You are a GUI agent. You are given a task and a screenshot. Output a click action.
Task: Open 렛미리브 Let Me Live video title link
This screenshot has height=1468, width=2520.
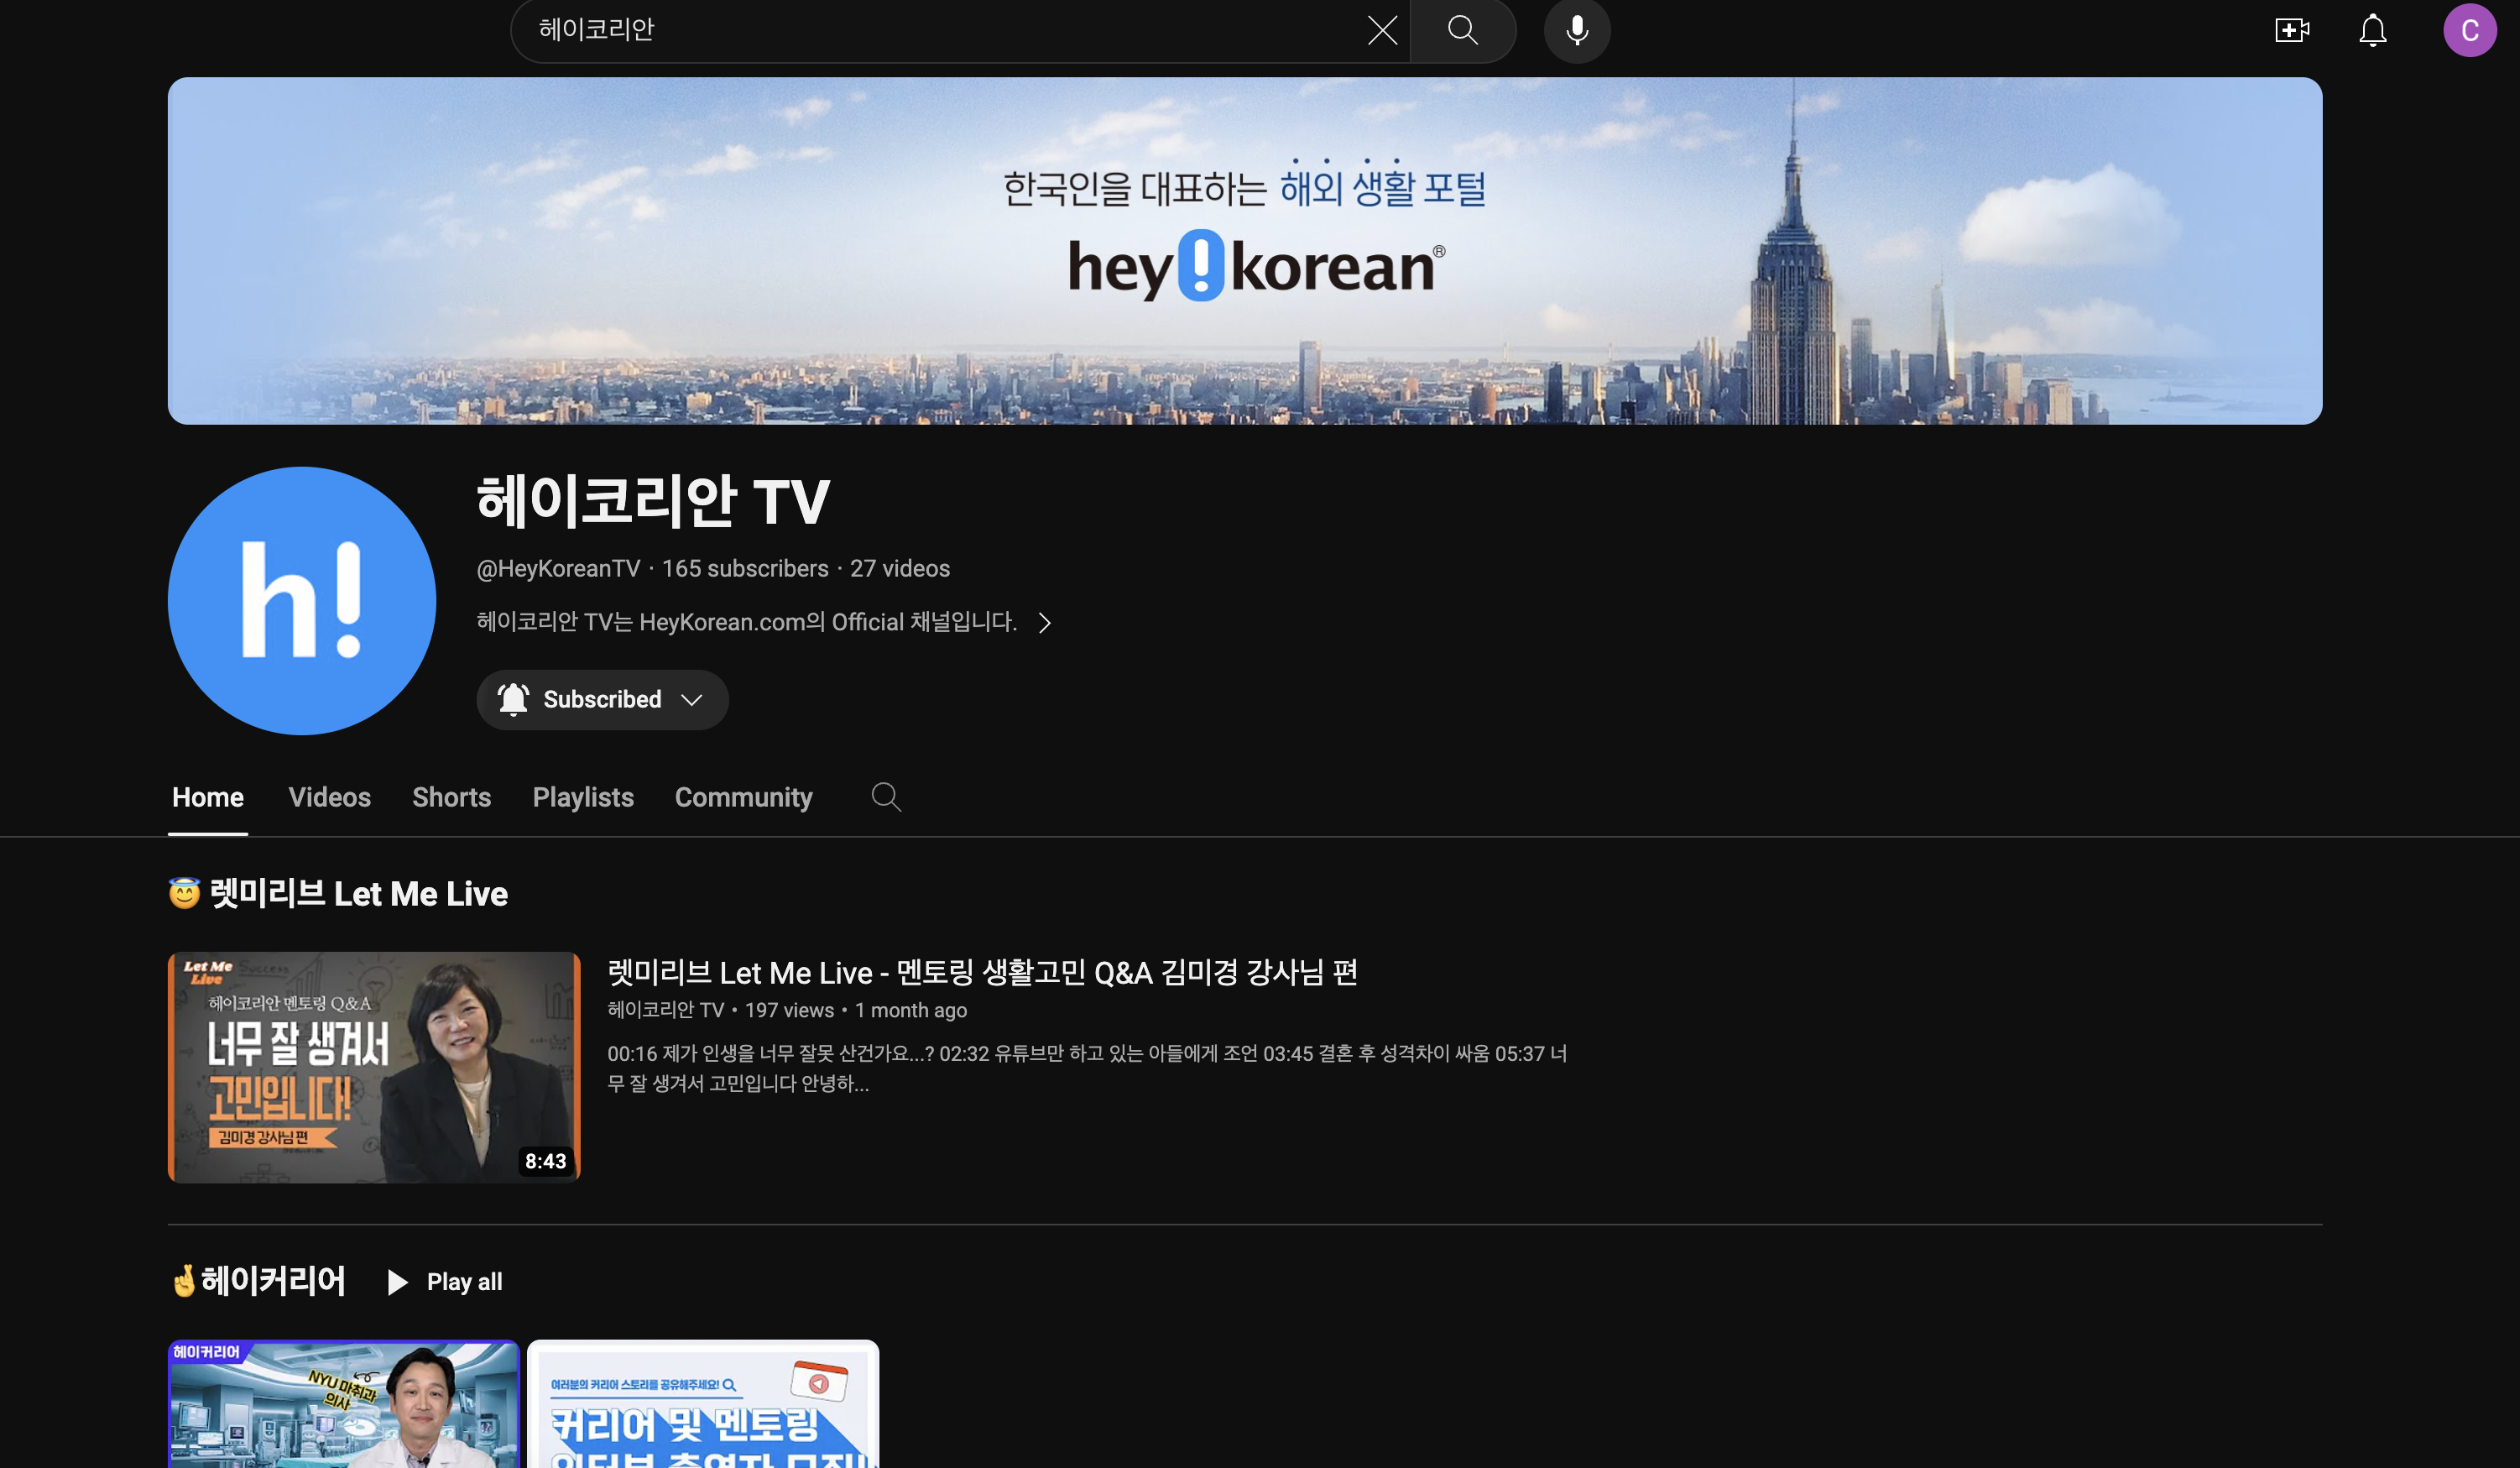(981, 972)
